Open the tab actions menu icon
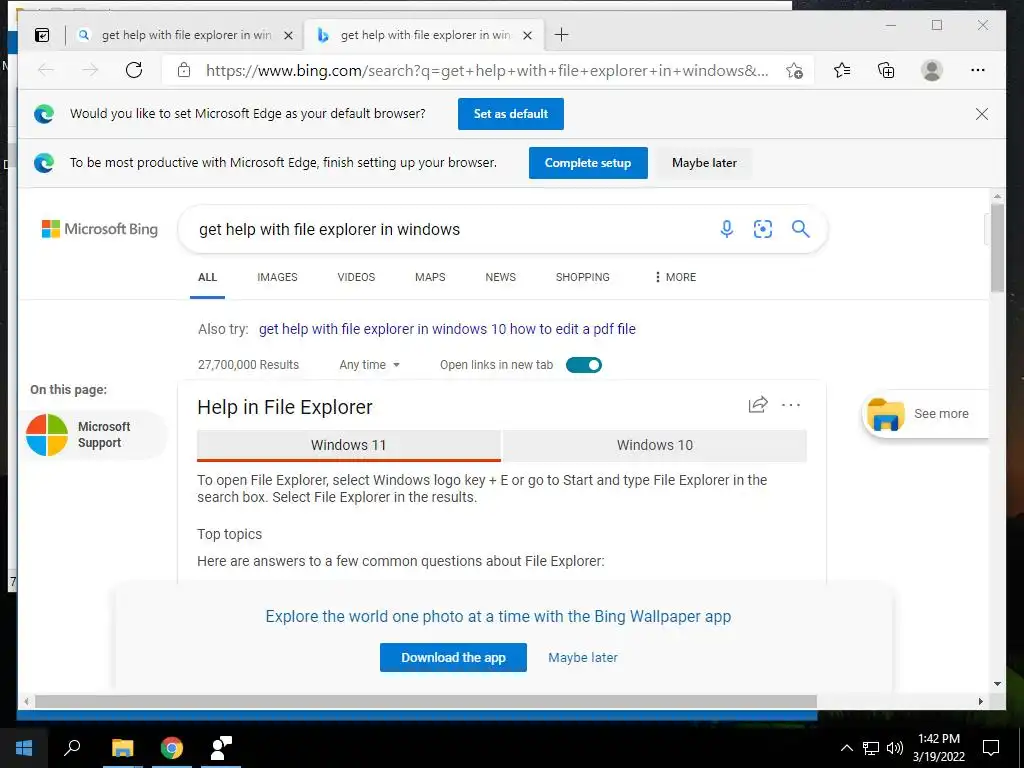Image resolution: width=1024 pixels, height=768 pixels. (42, 35)
